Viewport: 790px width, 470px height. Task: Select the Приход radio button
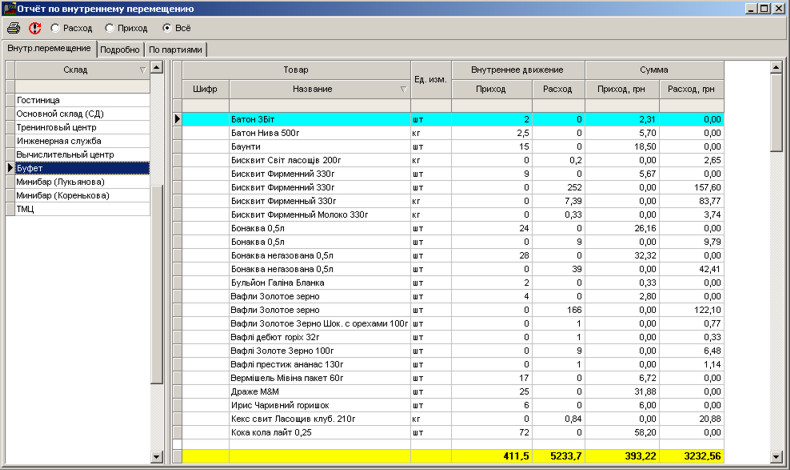[109, 28]
